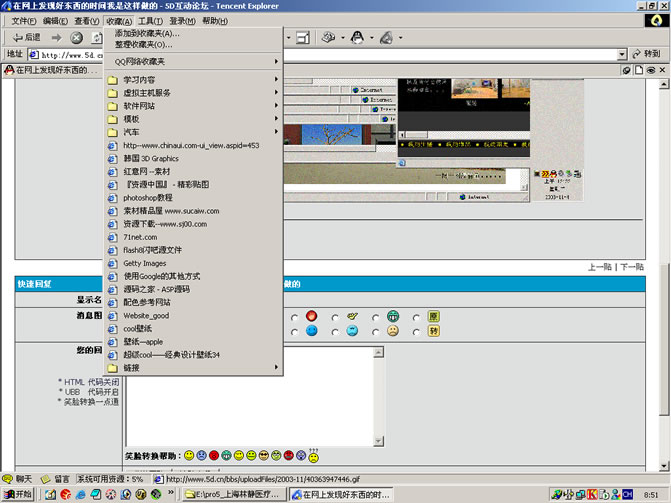Click the first yellow smiley in 笑脸转换帮助 row

(x=189, y=456)
